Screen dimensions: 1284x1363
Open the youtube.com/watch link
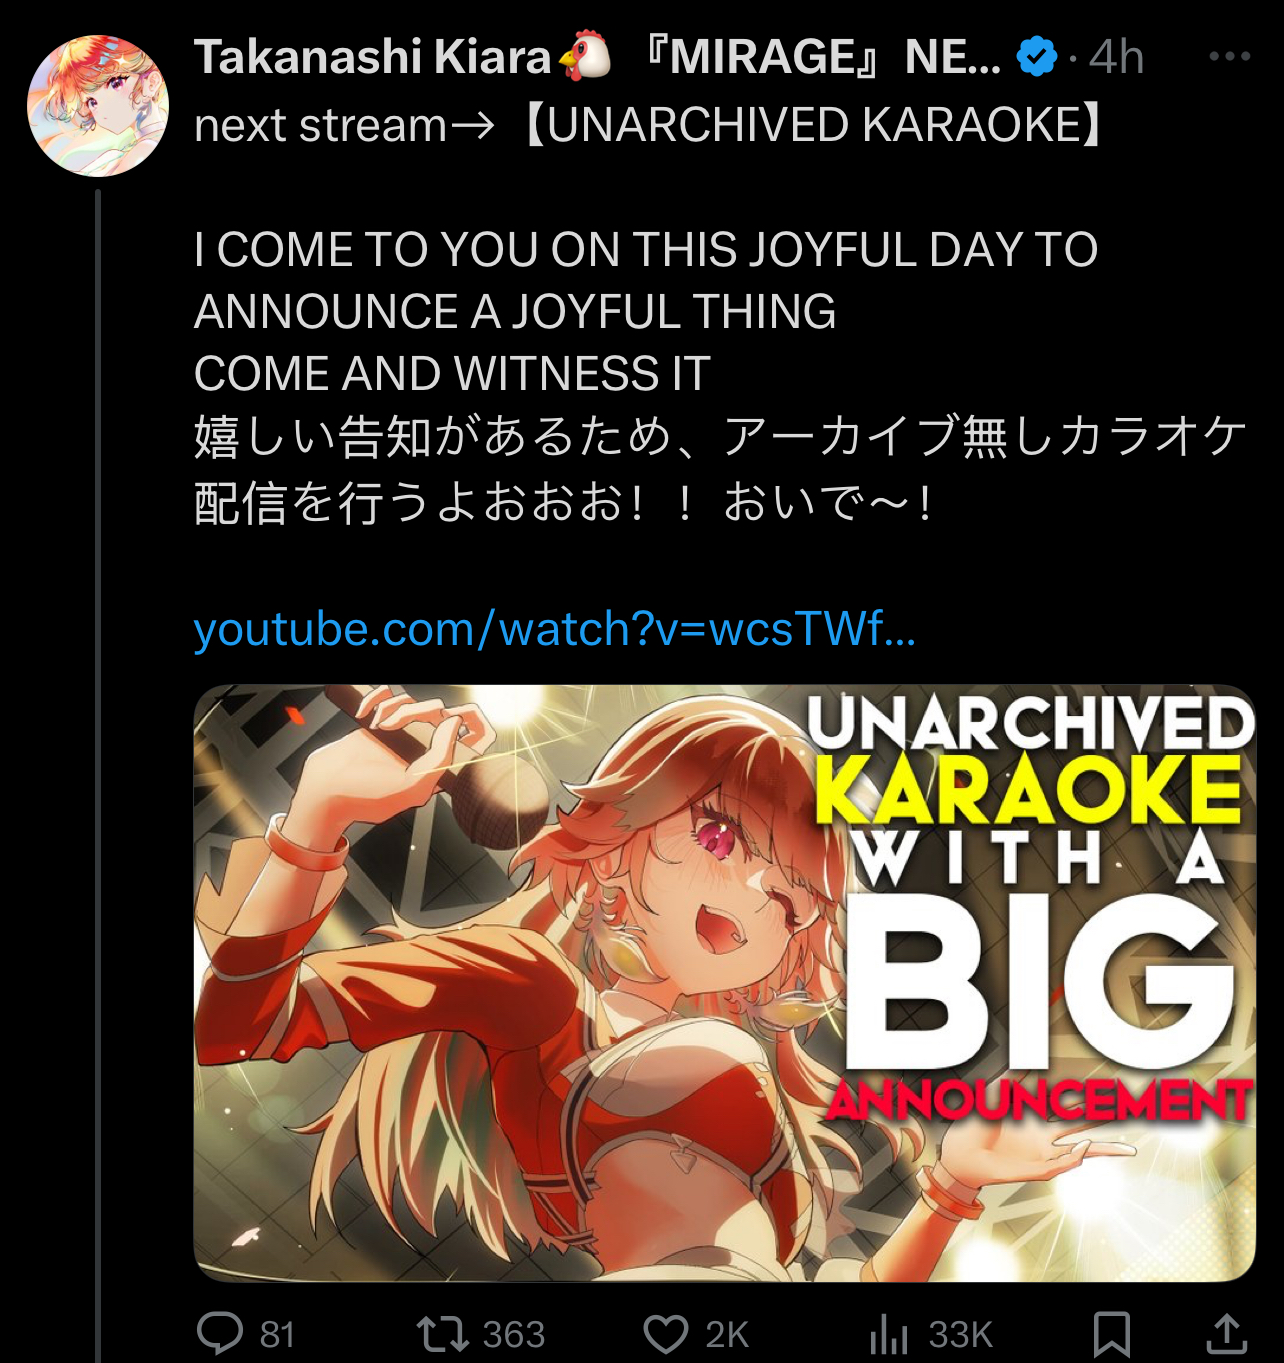tap(554, 630)
